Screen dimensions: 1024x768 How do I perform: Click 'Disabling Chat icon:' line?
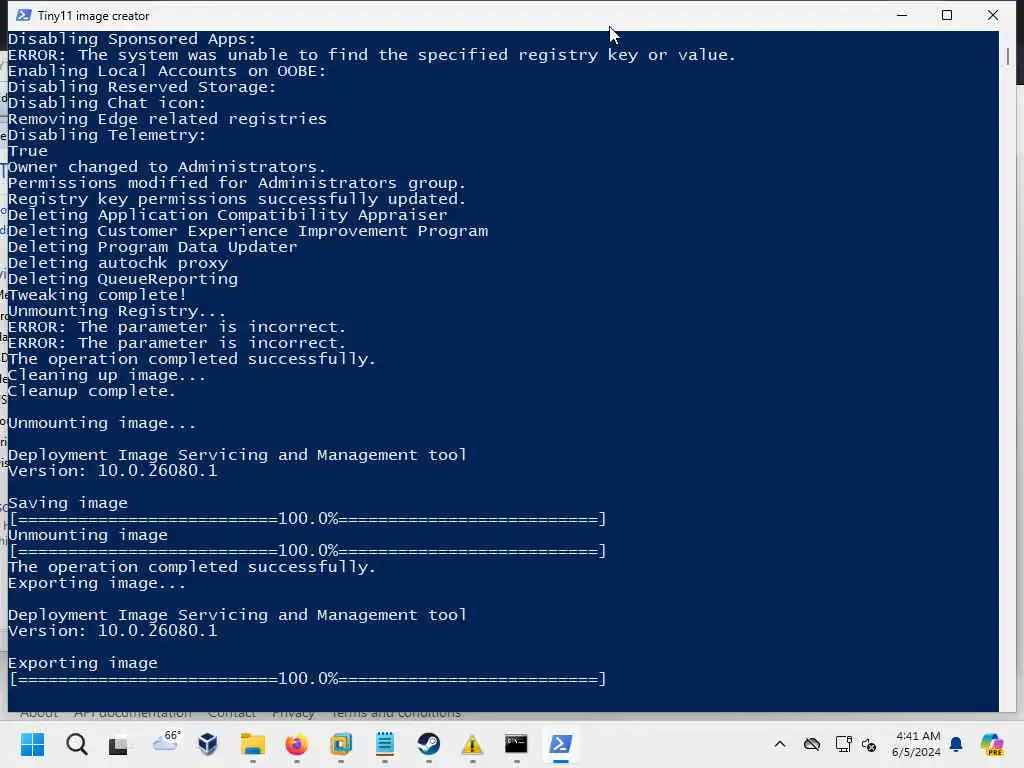pyautogui.click(x=107, y=103)
